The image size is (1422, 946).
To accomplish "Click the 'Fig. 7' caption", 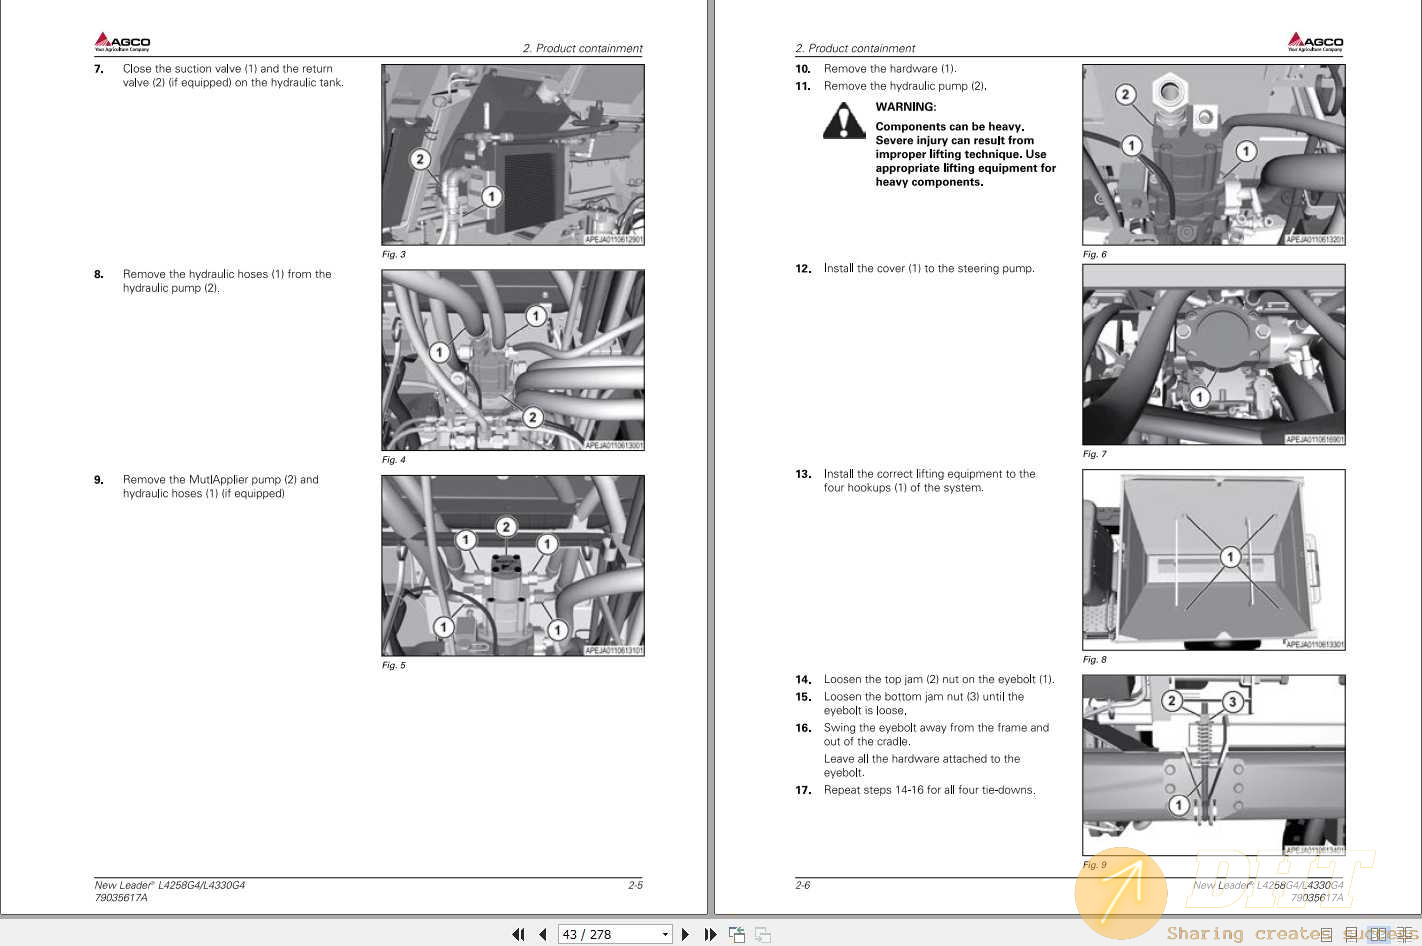I will [1095, 454].
